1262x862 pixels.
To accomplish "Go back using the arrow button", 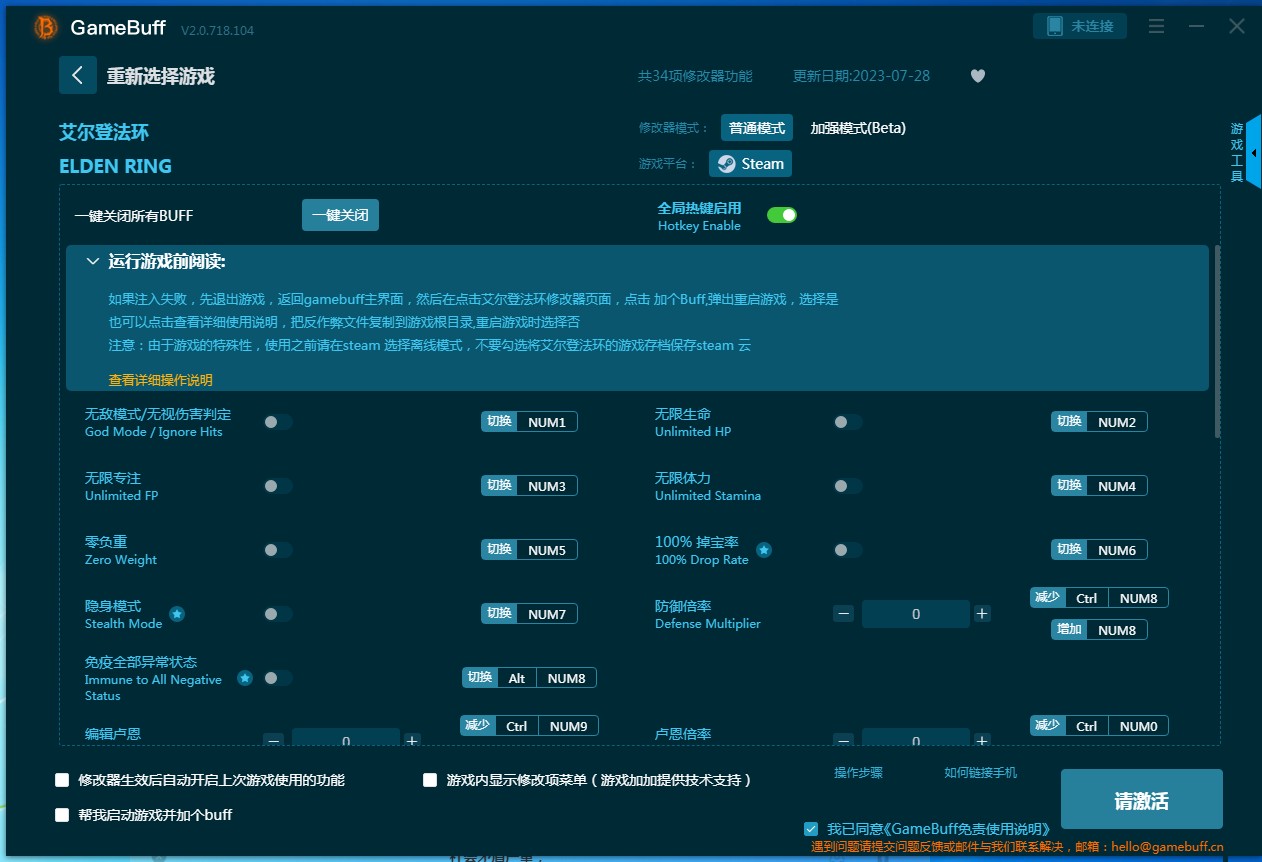I will click(78, 75).
